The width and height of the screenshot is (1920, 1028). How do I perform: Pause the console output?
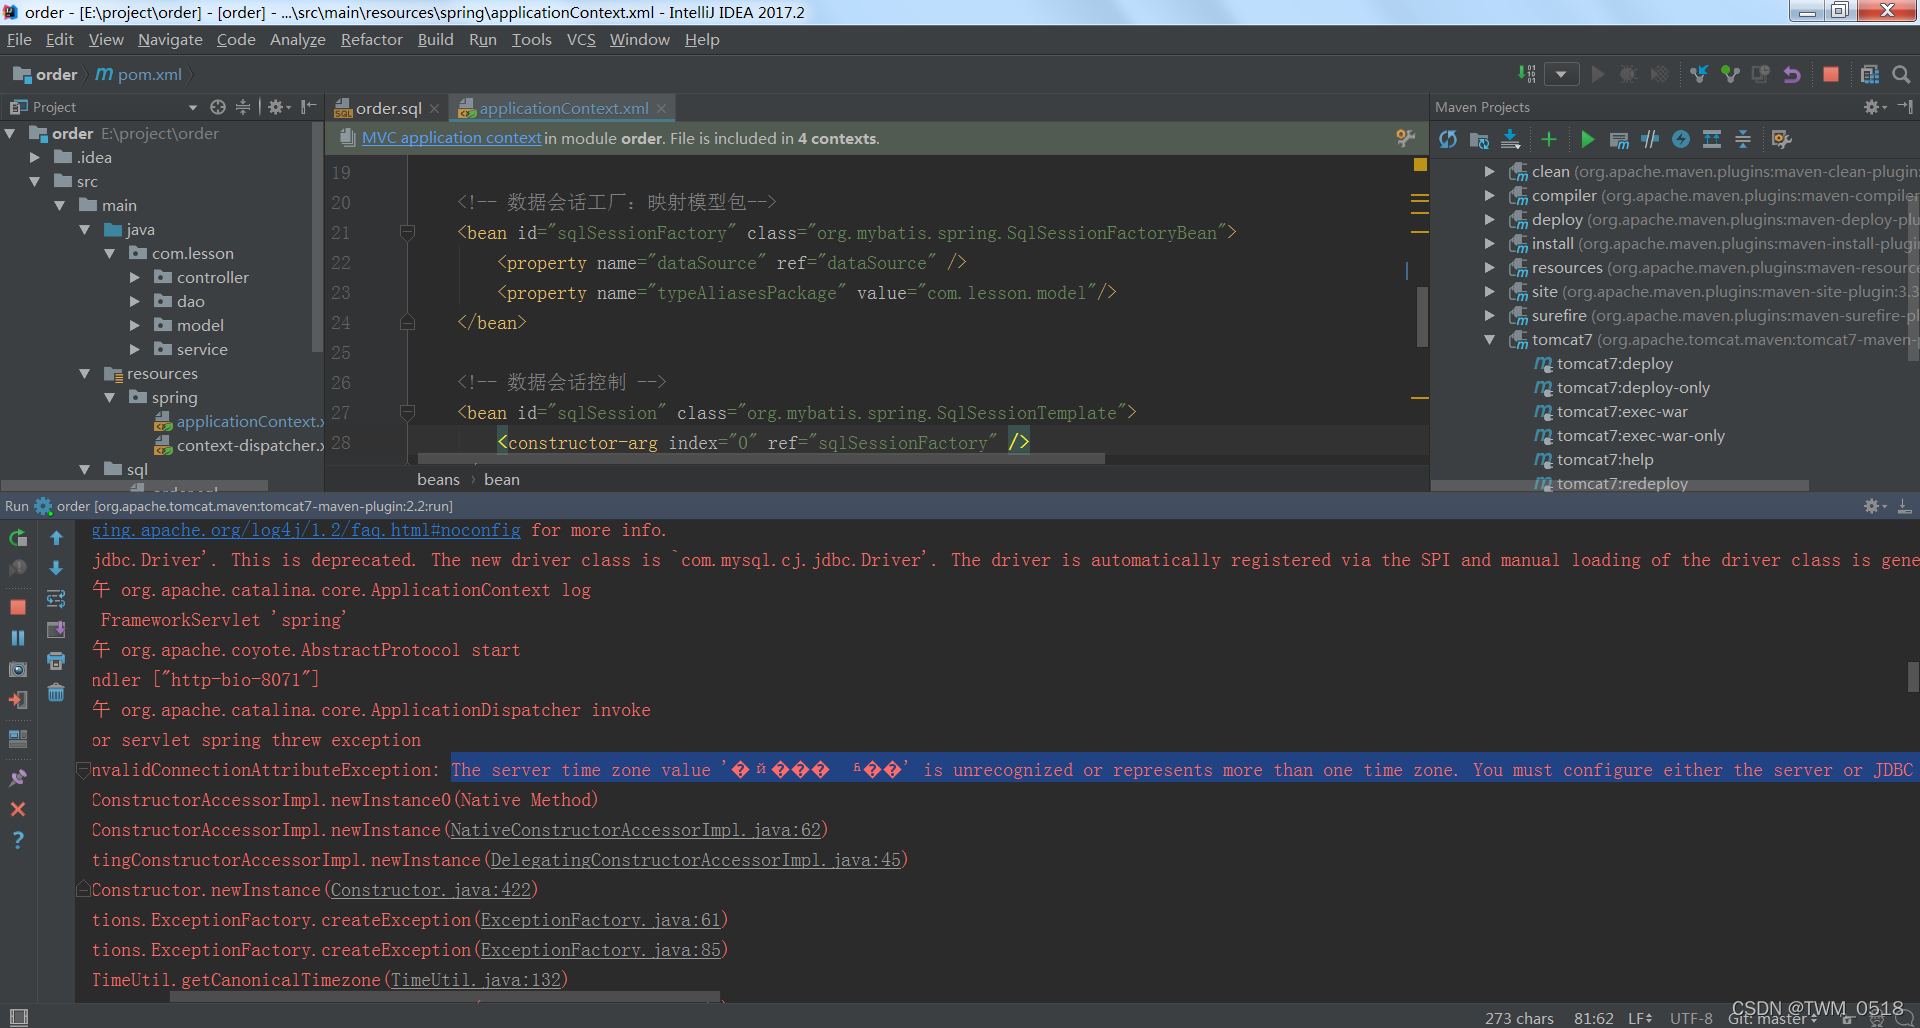point(18,638)
